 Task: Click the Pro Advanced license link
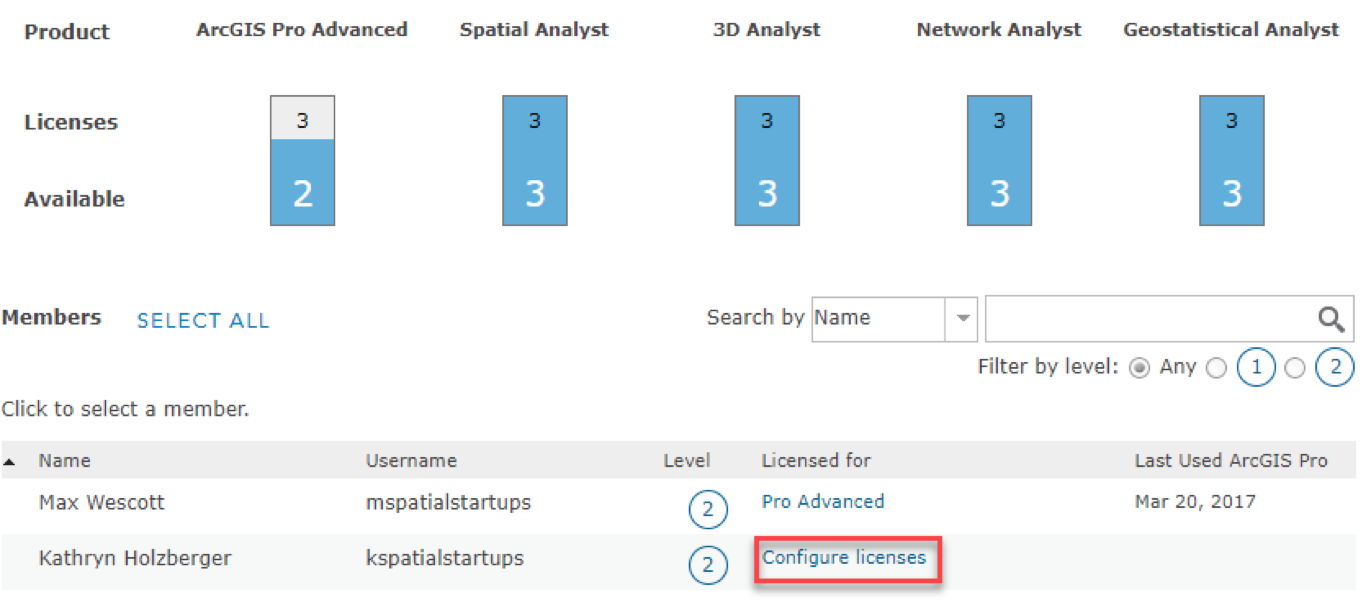pos(823,502)
